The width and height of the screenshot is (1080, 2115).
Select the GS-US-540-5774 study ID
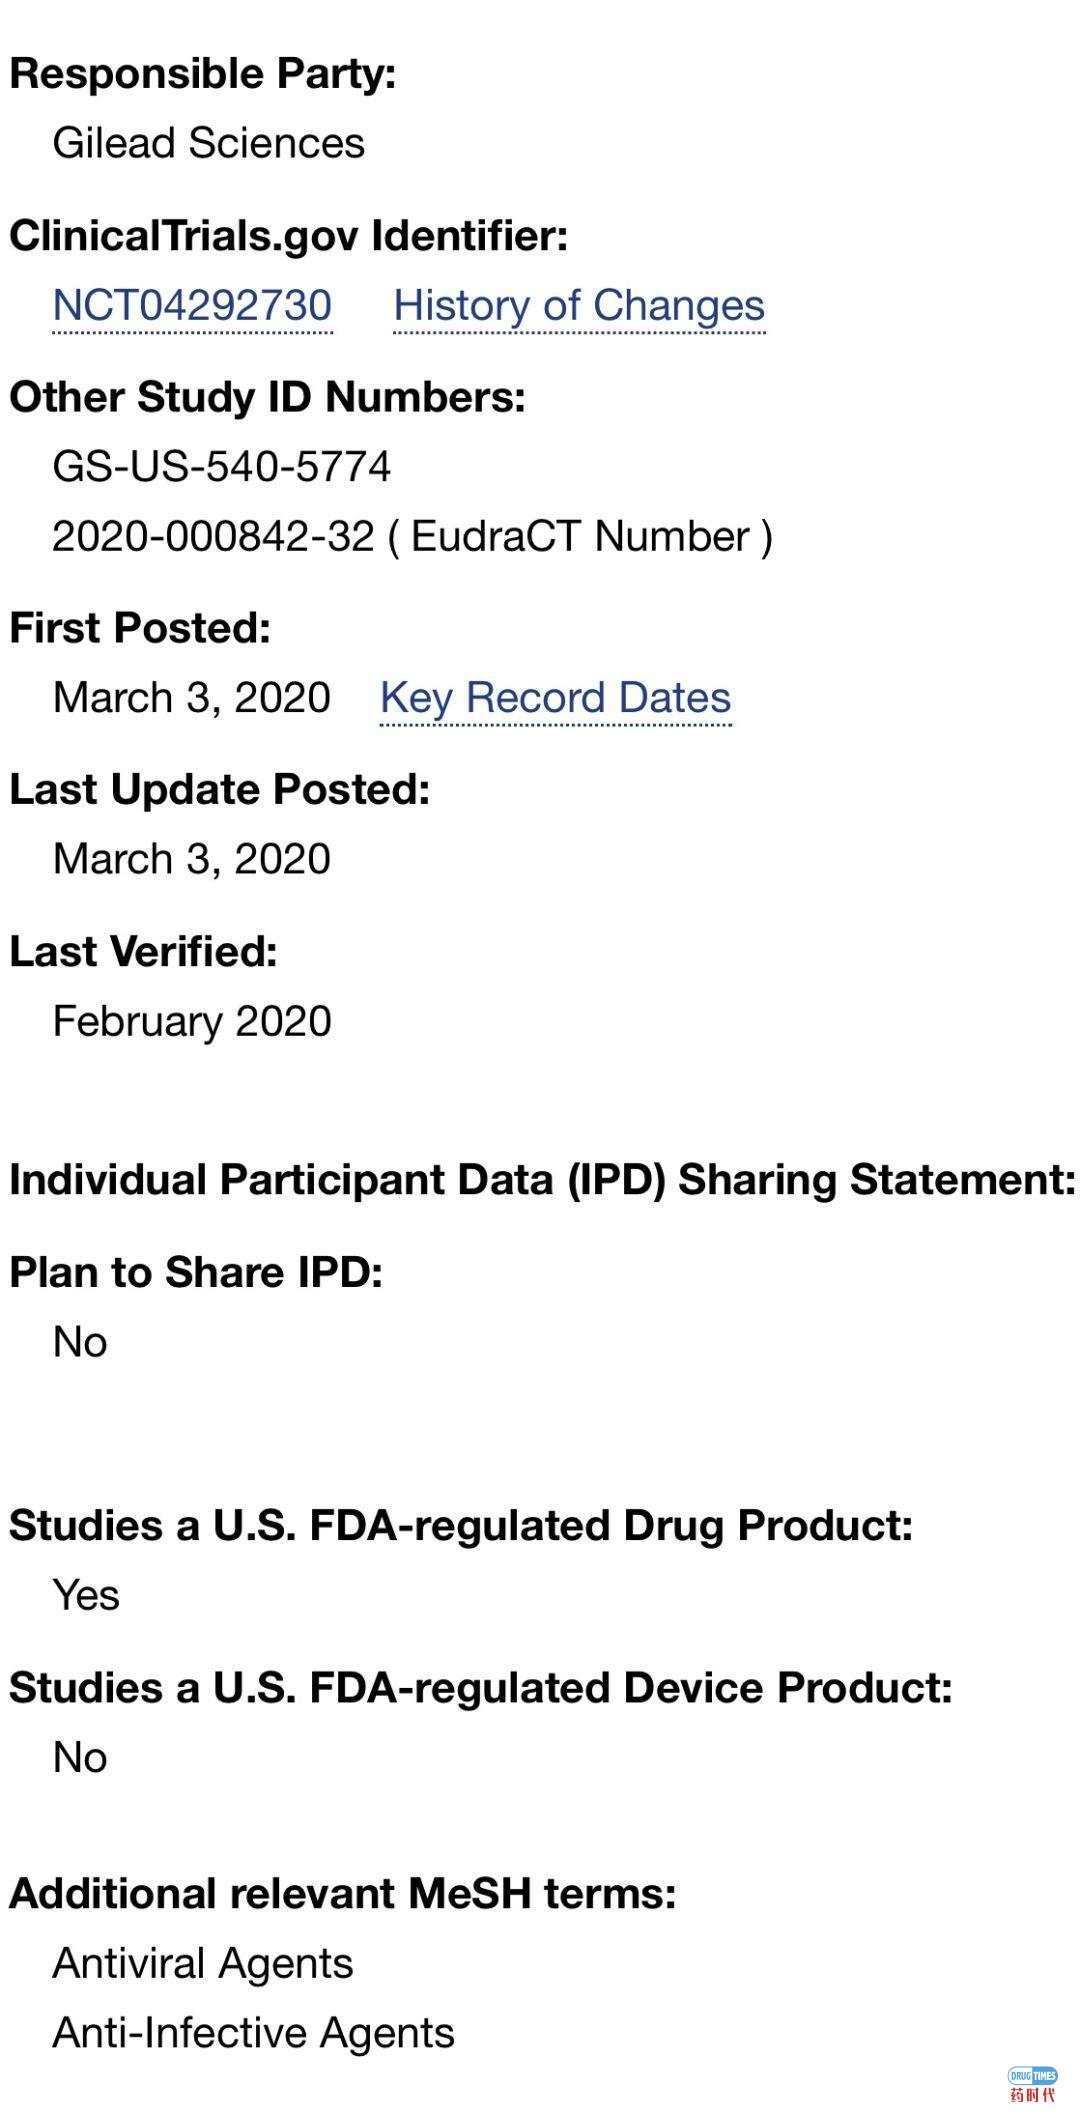point(221,467)
